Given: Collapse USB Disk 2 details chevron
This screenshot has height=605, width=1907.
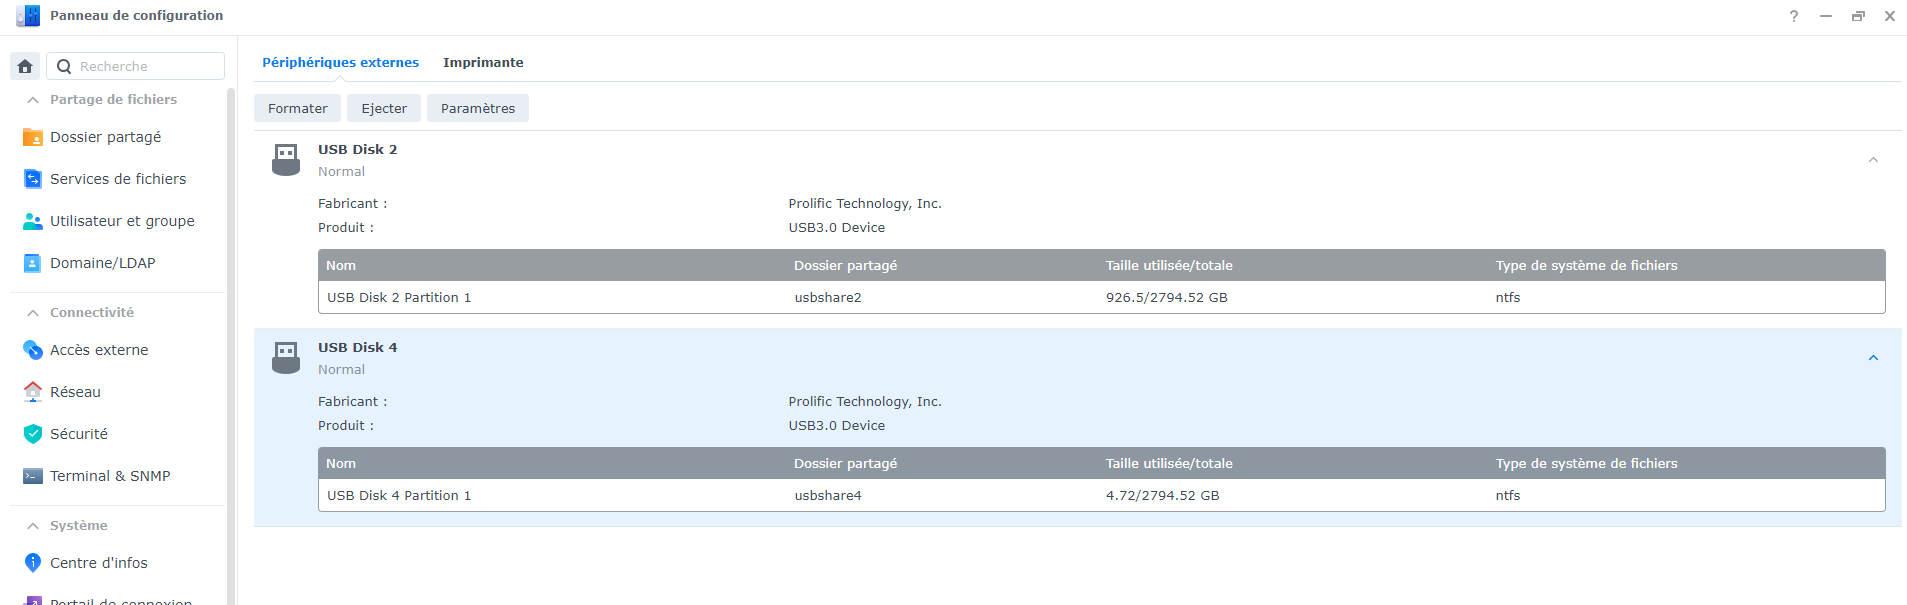Looking at the screenshot, I should tap(1873, 160).
